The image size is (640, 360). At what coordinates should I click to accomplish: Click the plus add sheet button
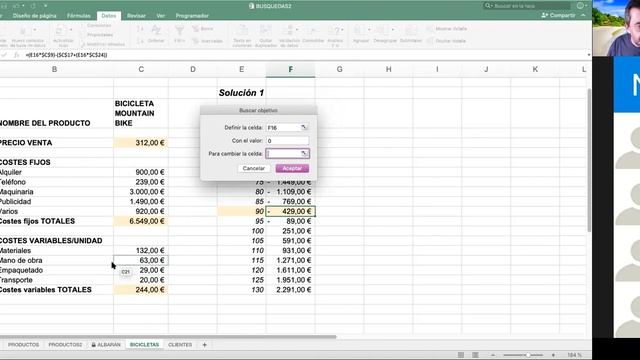point(204,345)
